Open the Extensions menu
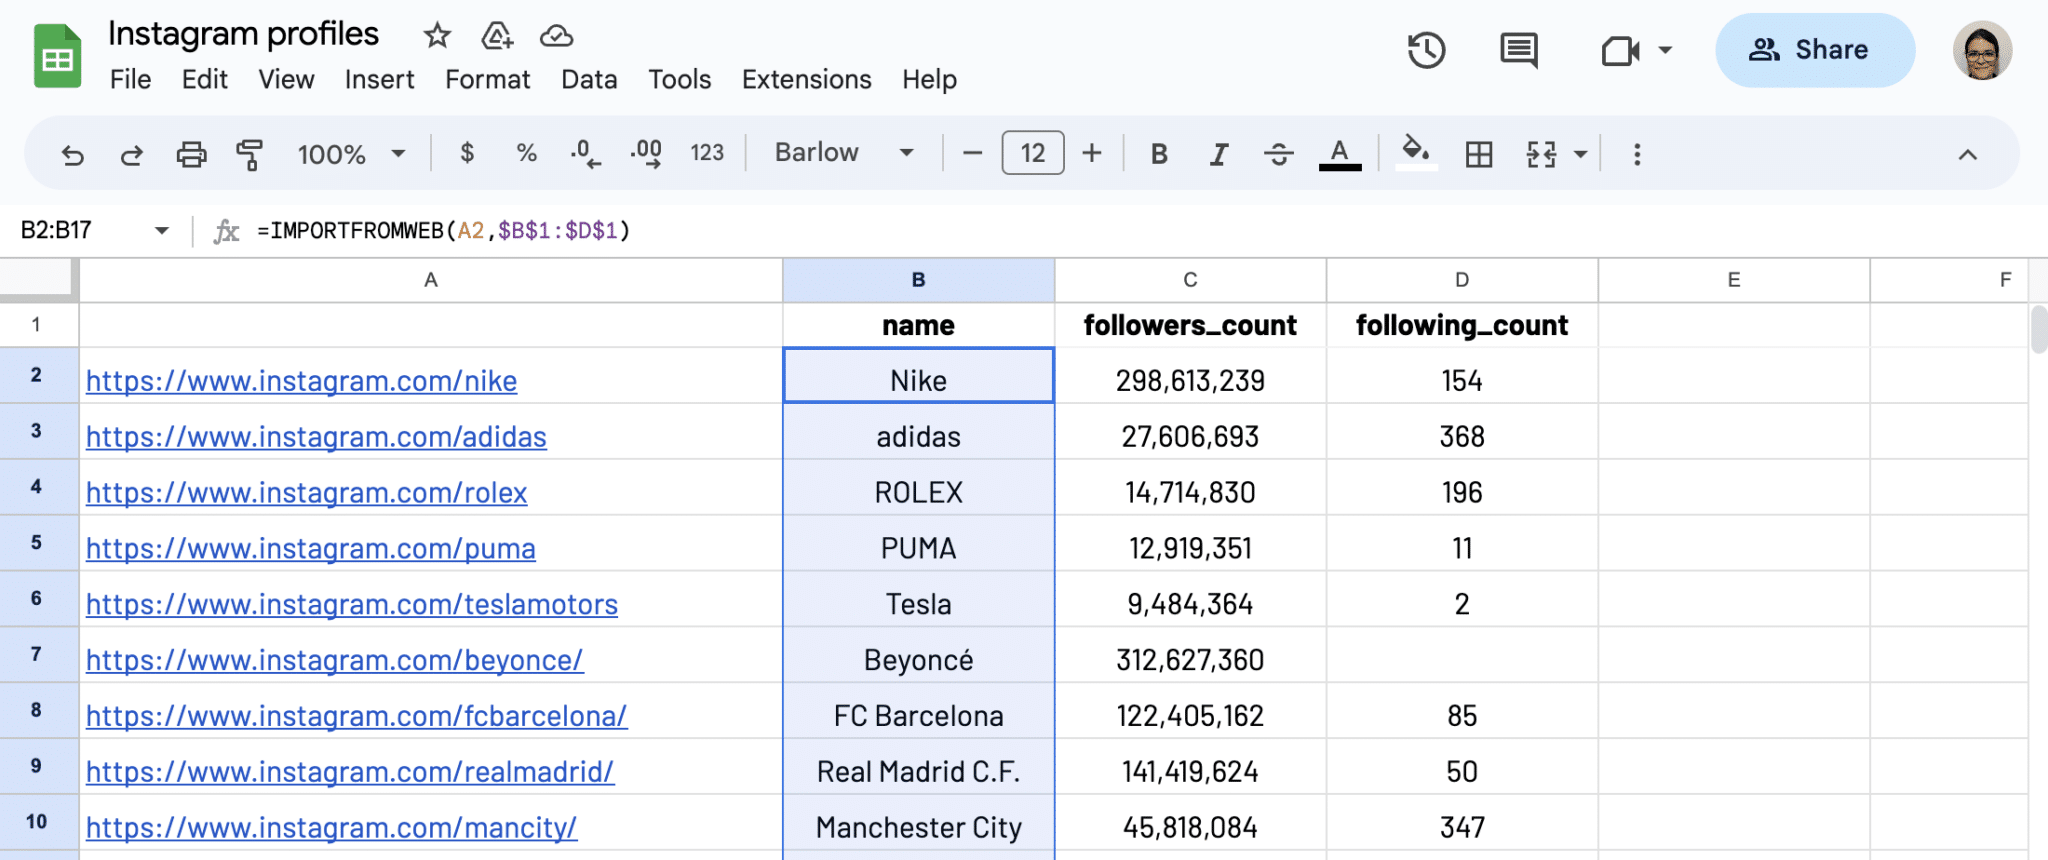This screenshot has height=860, width=2048. pyautogui.click(x=806, y=79)
